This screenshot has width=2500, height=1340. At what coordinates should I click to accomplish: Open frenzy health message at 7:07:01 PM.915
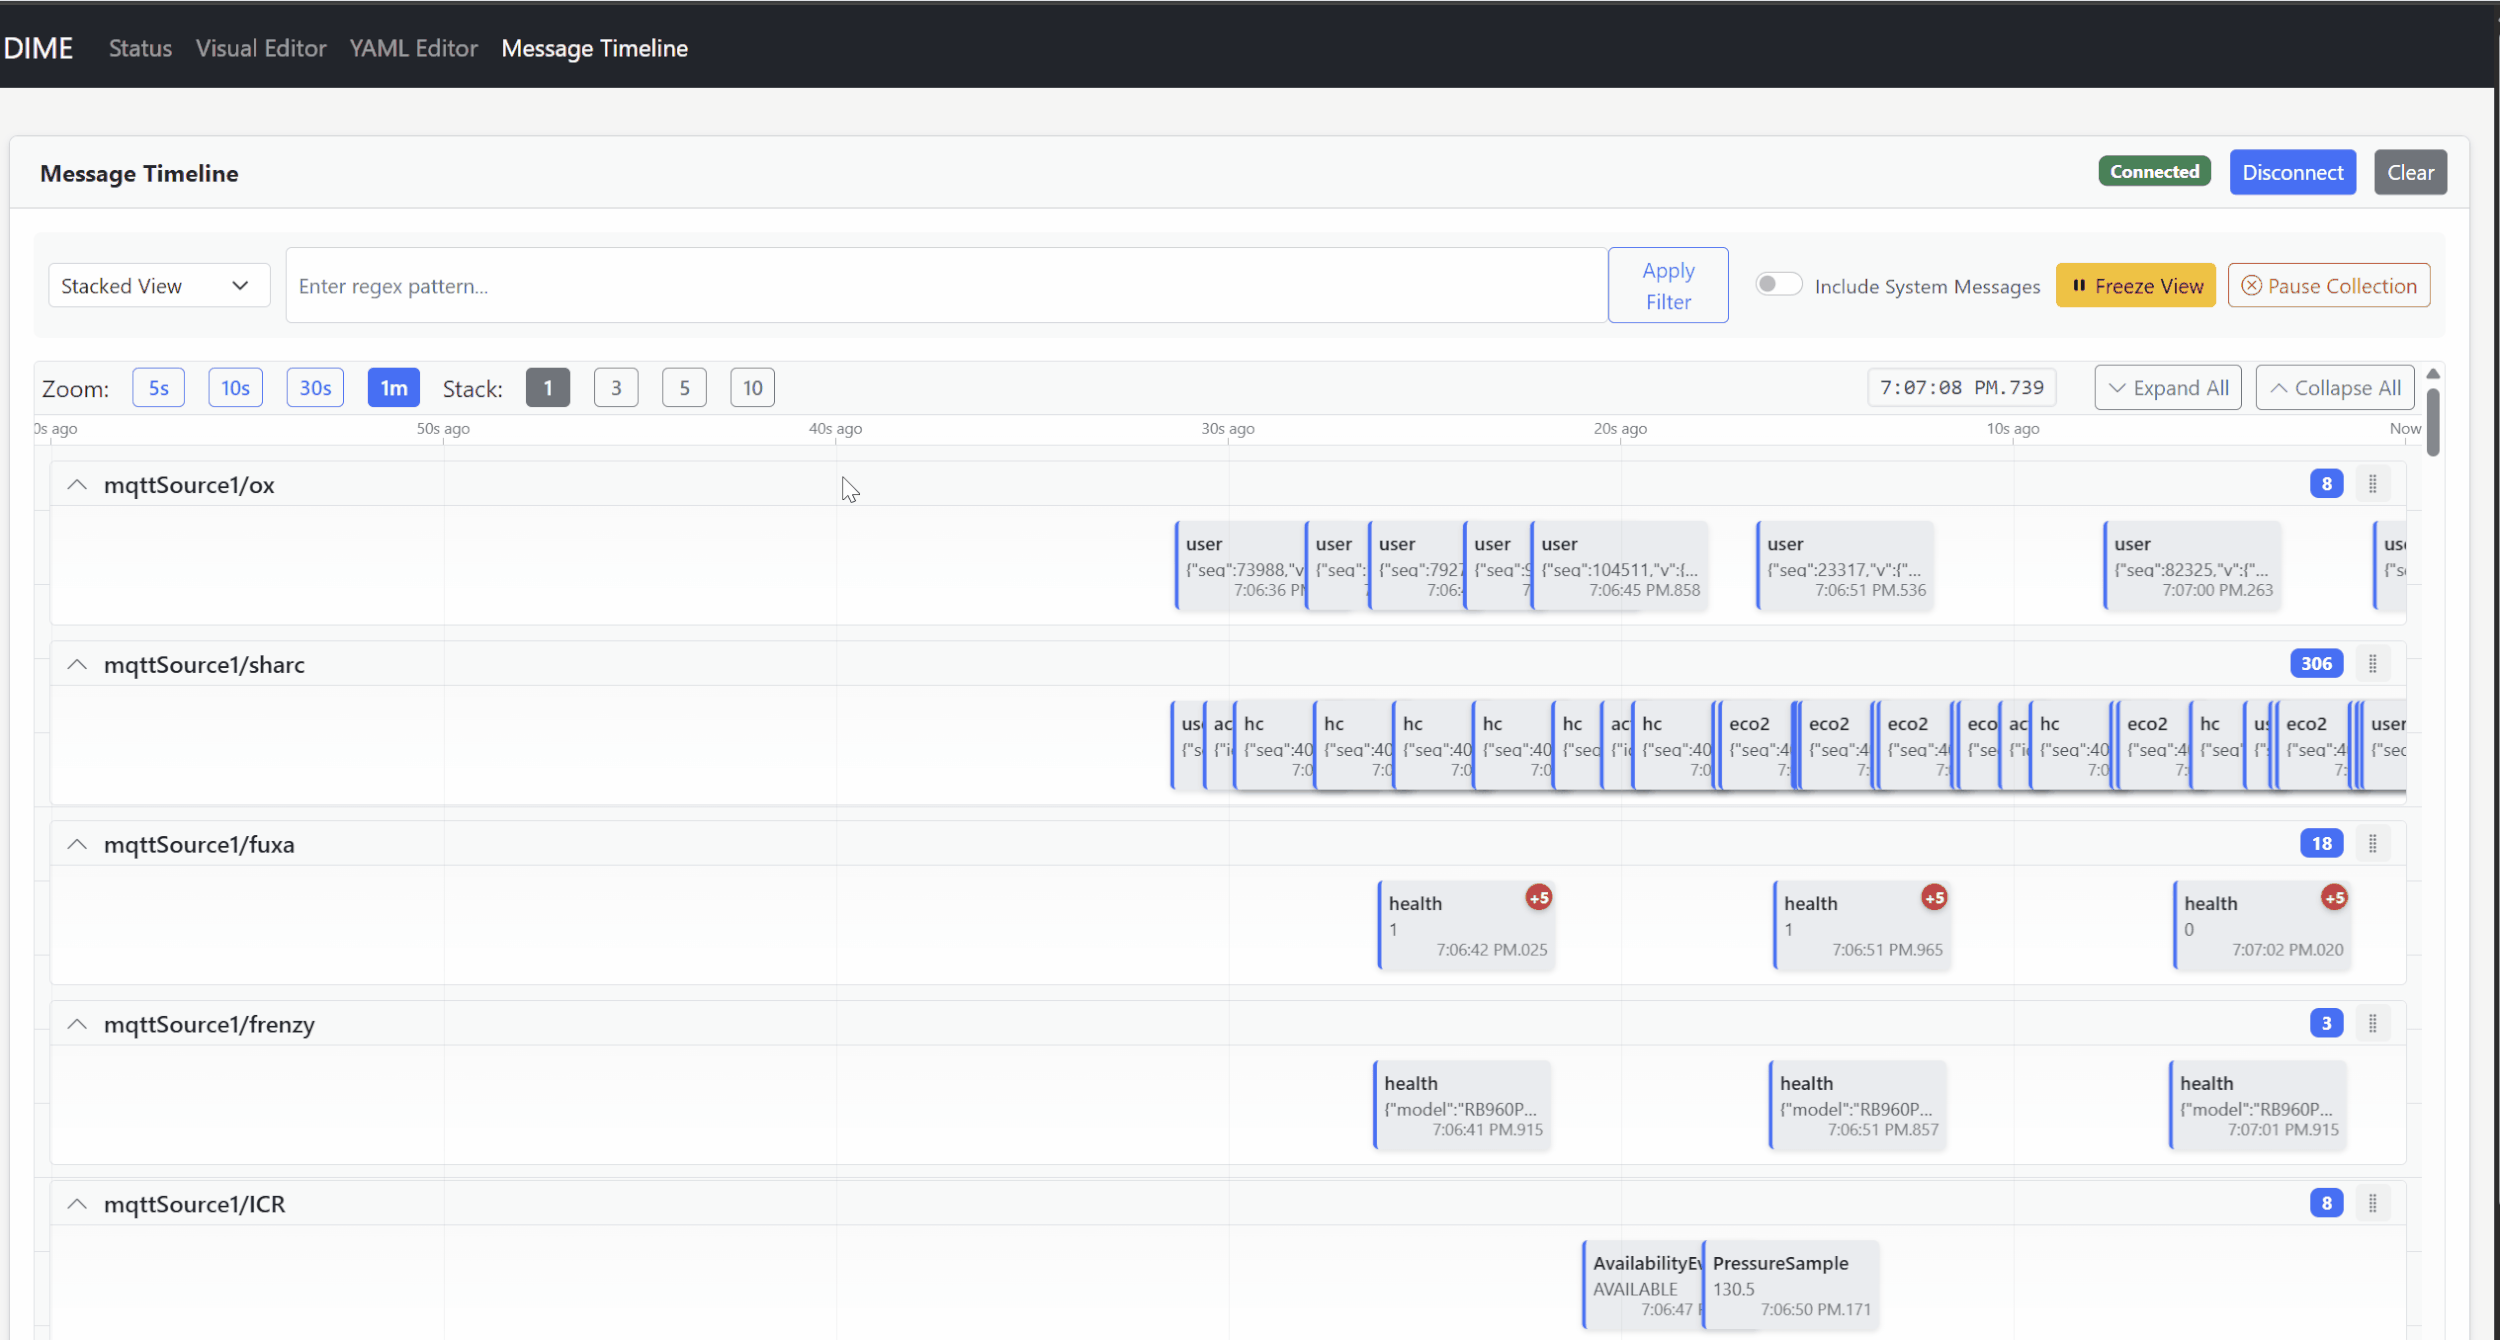point(2258,1106)
